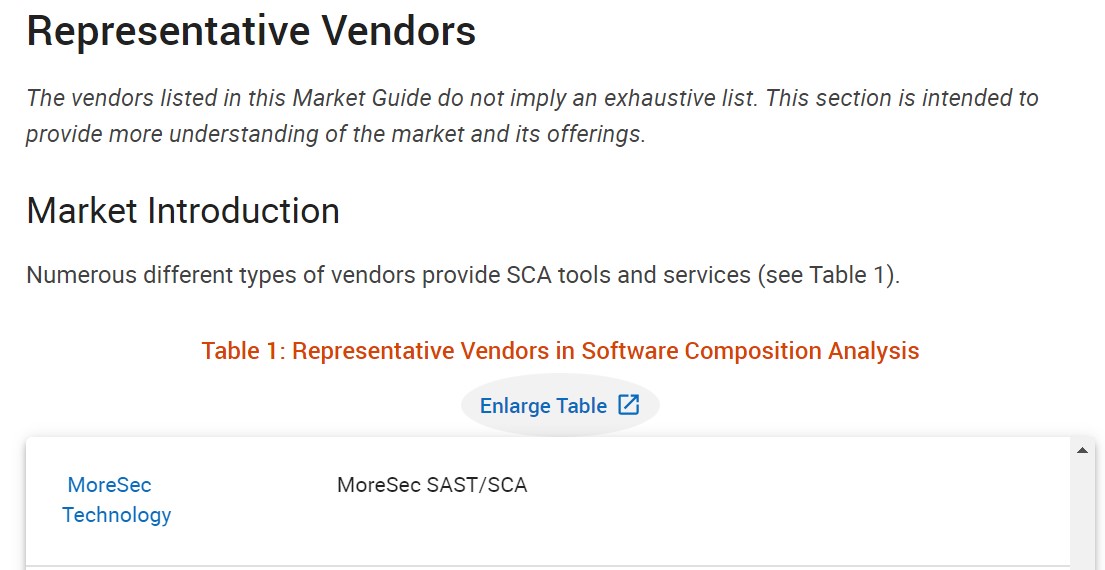Click the Market Introduction heading
This screenshot has height=570, width=1105.
tap(183, 211)
